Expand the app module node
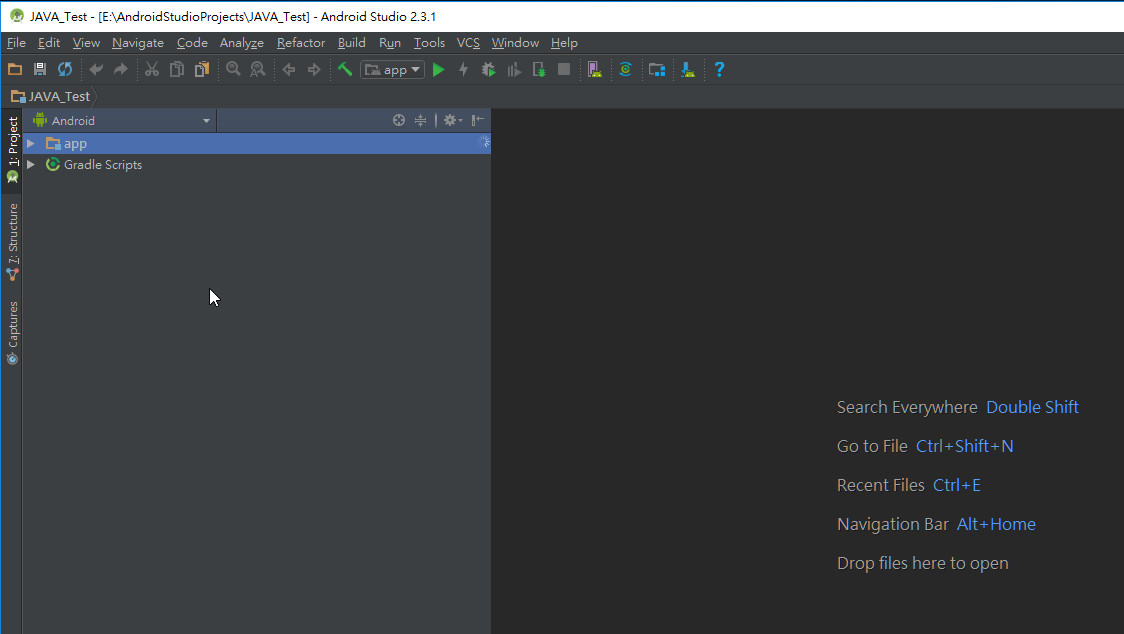The width and height of the screenshot is (1124, 634). [x=31, y=143]
